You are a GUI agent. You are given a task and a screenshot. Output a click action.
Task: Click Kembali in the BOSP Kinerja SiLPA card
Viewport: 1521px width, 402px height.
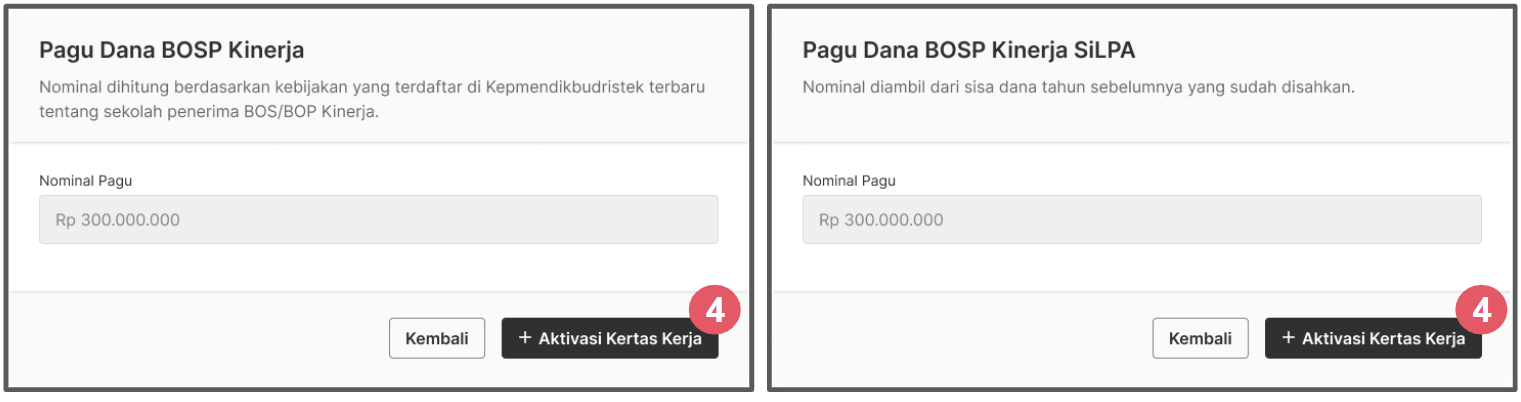click(1200, 338)
